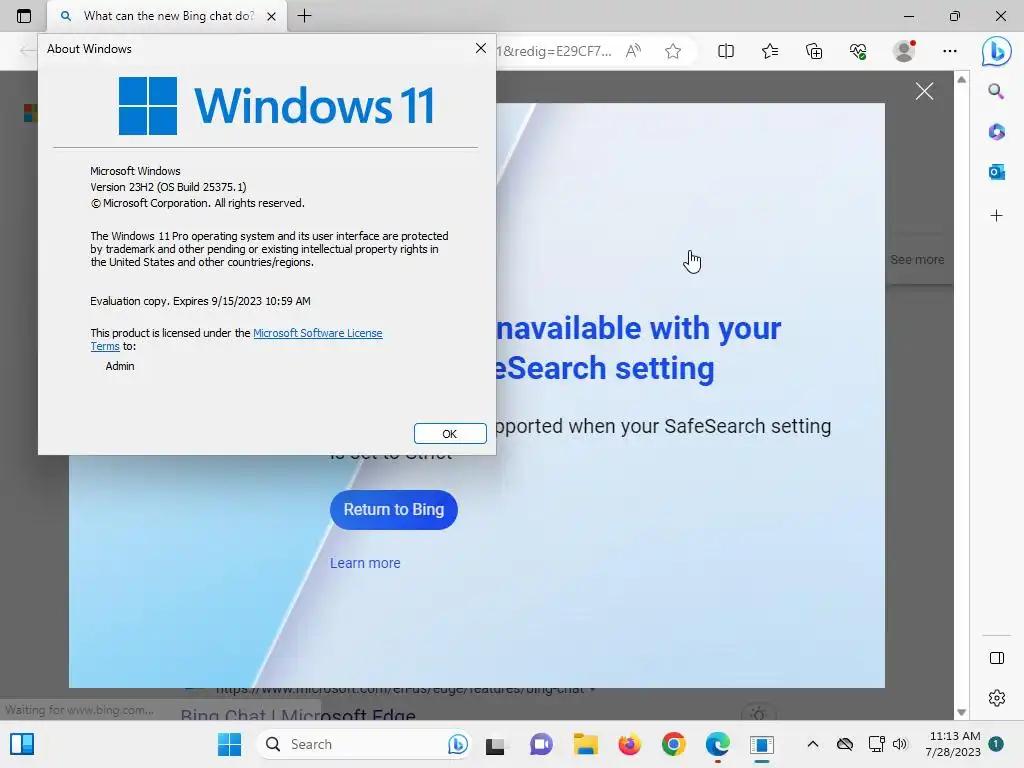Open Edge profile avatar
Viewport: 1024px width, 768px height.
[x=904, y=51]
